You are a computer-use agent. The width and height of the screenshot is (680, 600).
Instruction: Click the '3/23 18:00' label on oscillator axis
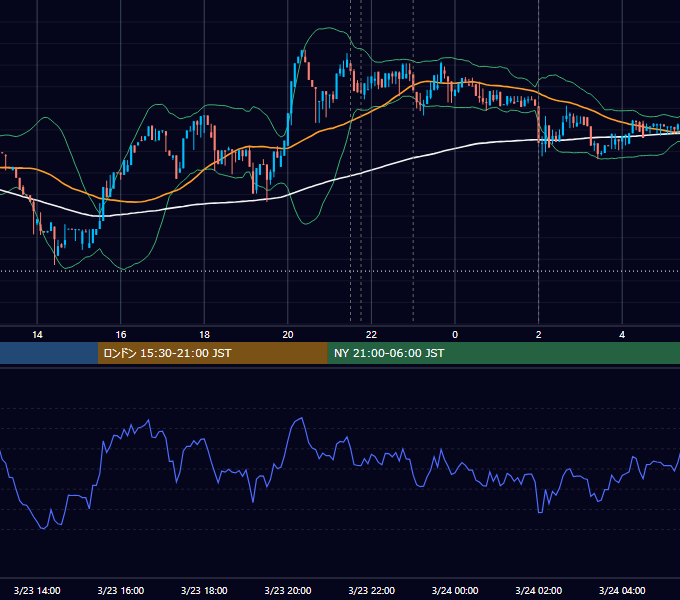point(204,590)
